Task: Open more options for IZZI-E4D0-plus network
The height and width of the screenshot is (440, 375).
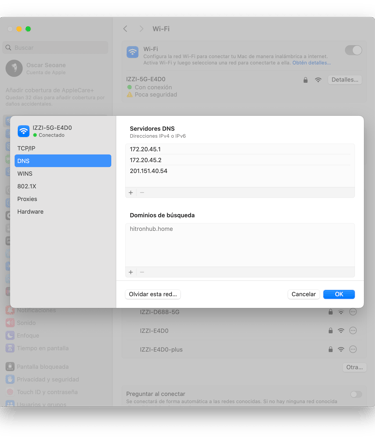Action: pos(353,349)
